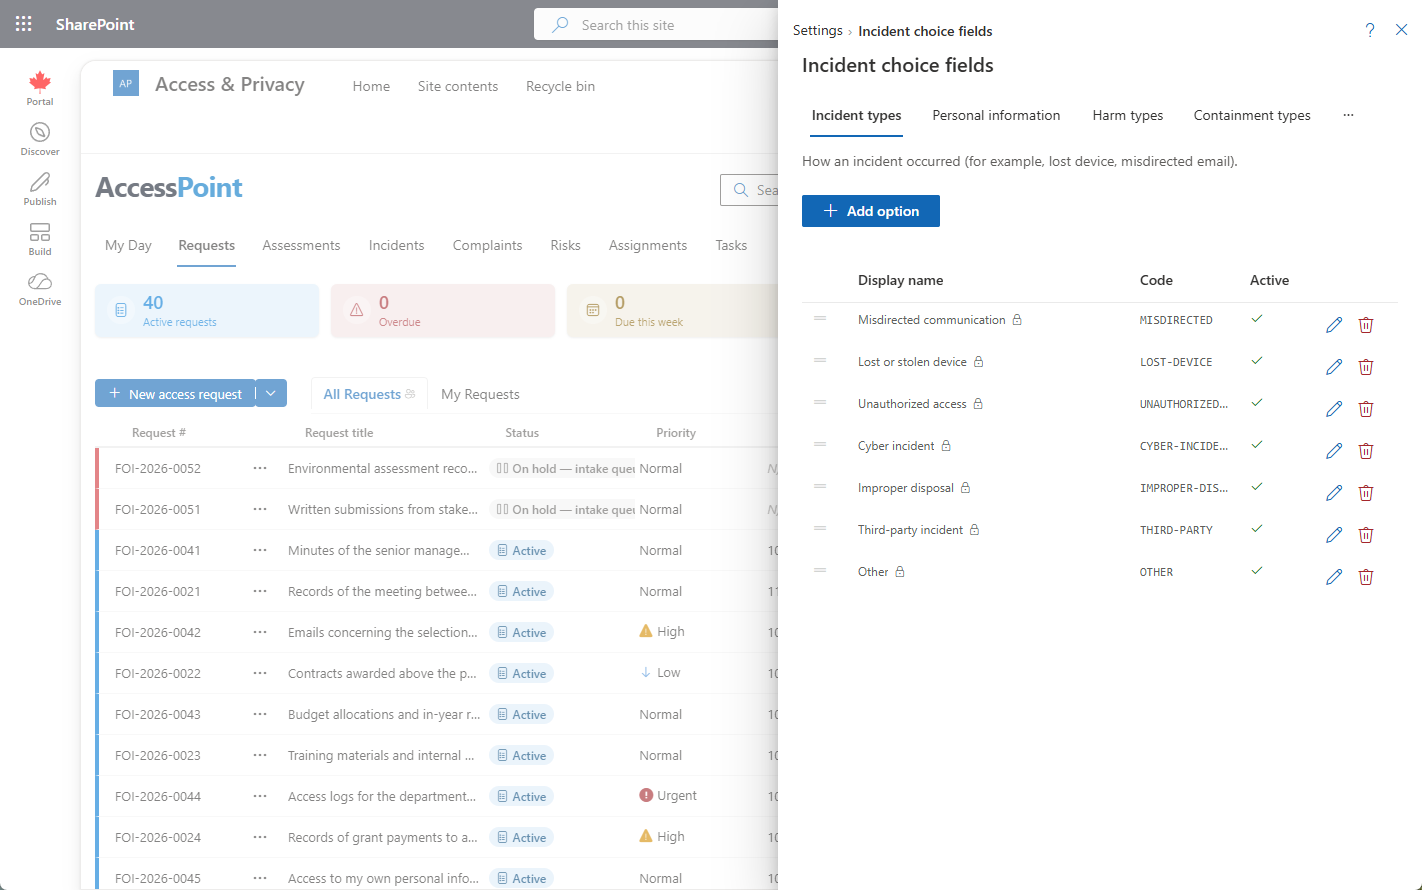Switch to the Personal information tab

[996, 115]
